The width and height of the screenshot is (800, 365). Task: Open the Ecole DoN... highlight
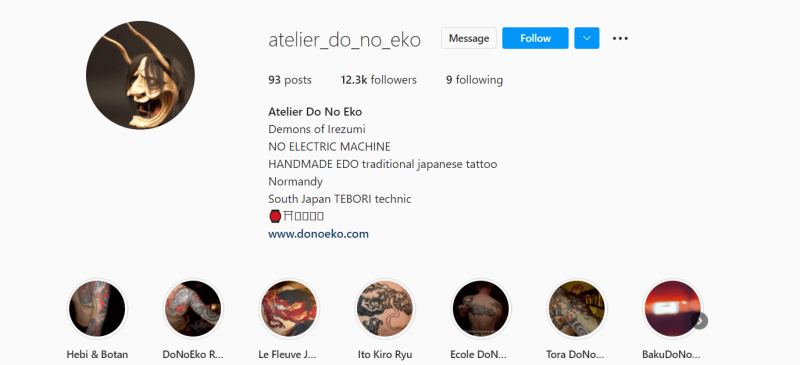481,308
